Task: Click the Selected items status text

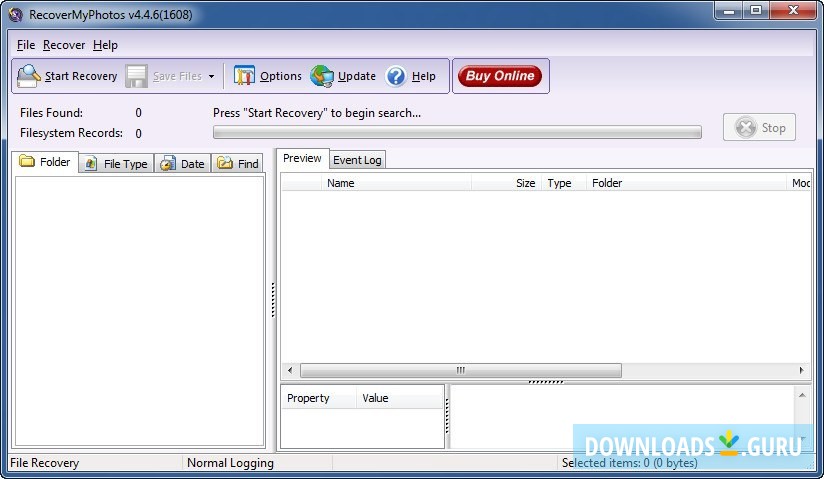Action: (x=630, y=463)
